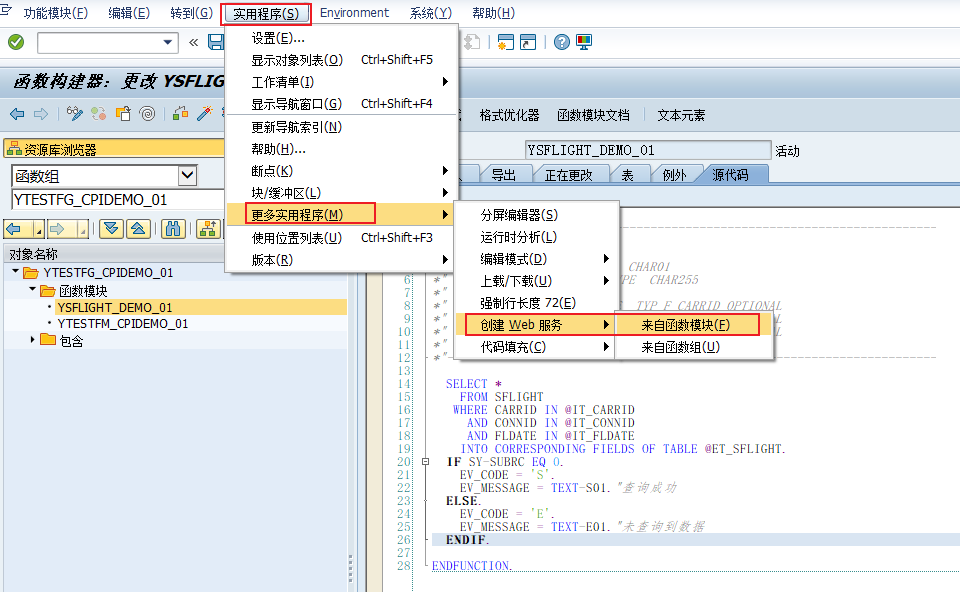Click the YTESTFG_CPIDEMO_01 object name field
Viewport: 960px width, 592px height.
(118, 200)
